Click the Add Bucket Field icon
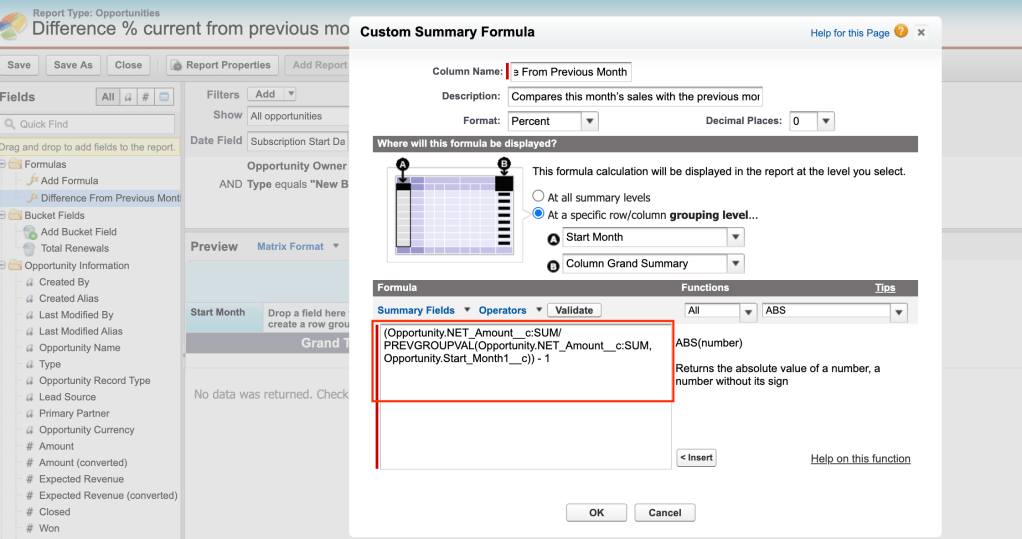1022x539 pixels. [30, 232]
